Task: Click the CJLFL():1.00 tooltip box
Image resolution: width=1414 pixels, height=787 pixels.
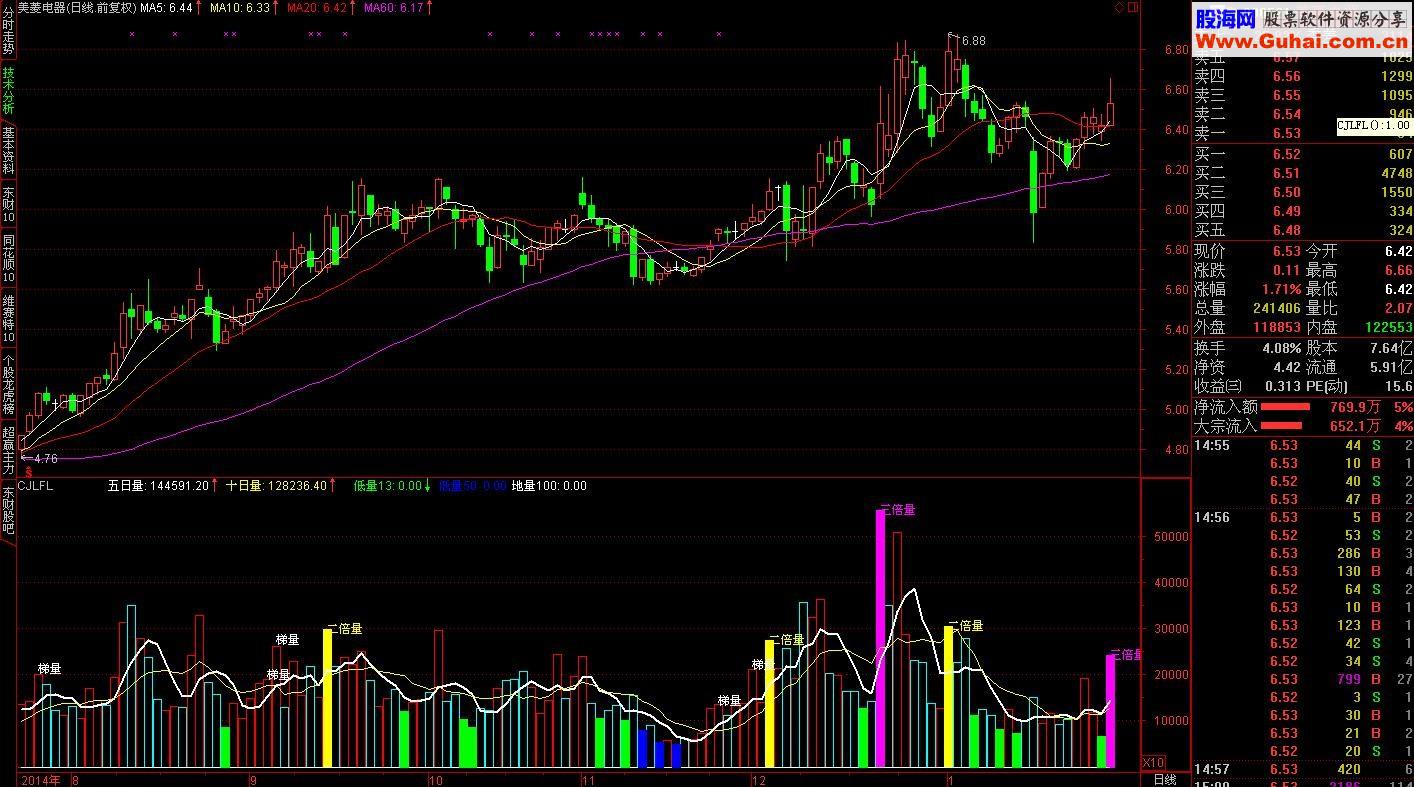Action: click(x=1375, y=125)
